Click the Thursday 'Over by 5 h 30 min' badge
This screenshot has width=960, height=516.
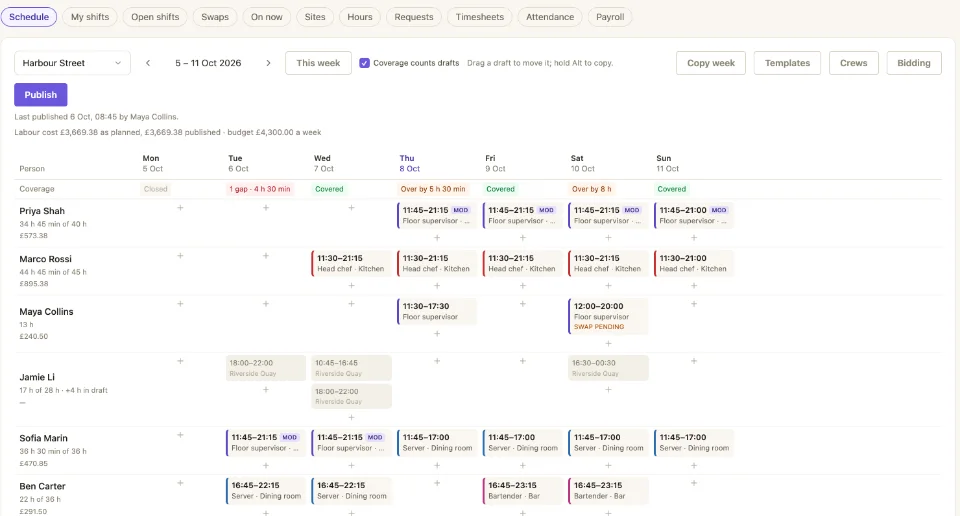click(x=433, y=189)
